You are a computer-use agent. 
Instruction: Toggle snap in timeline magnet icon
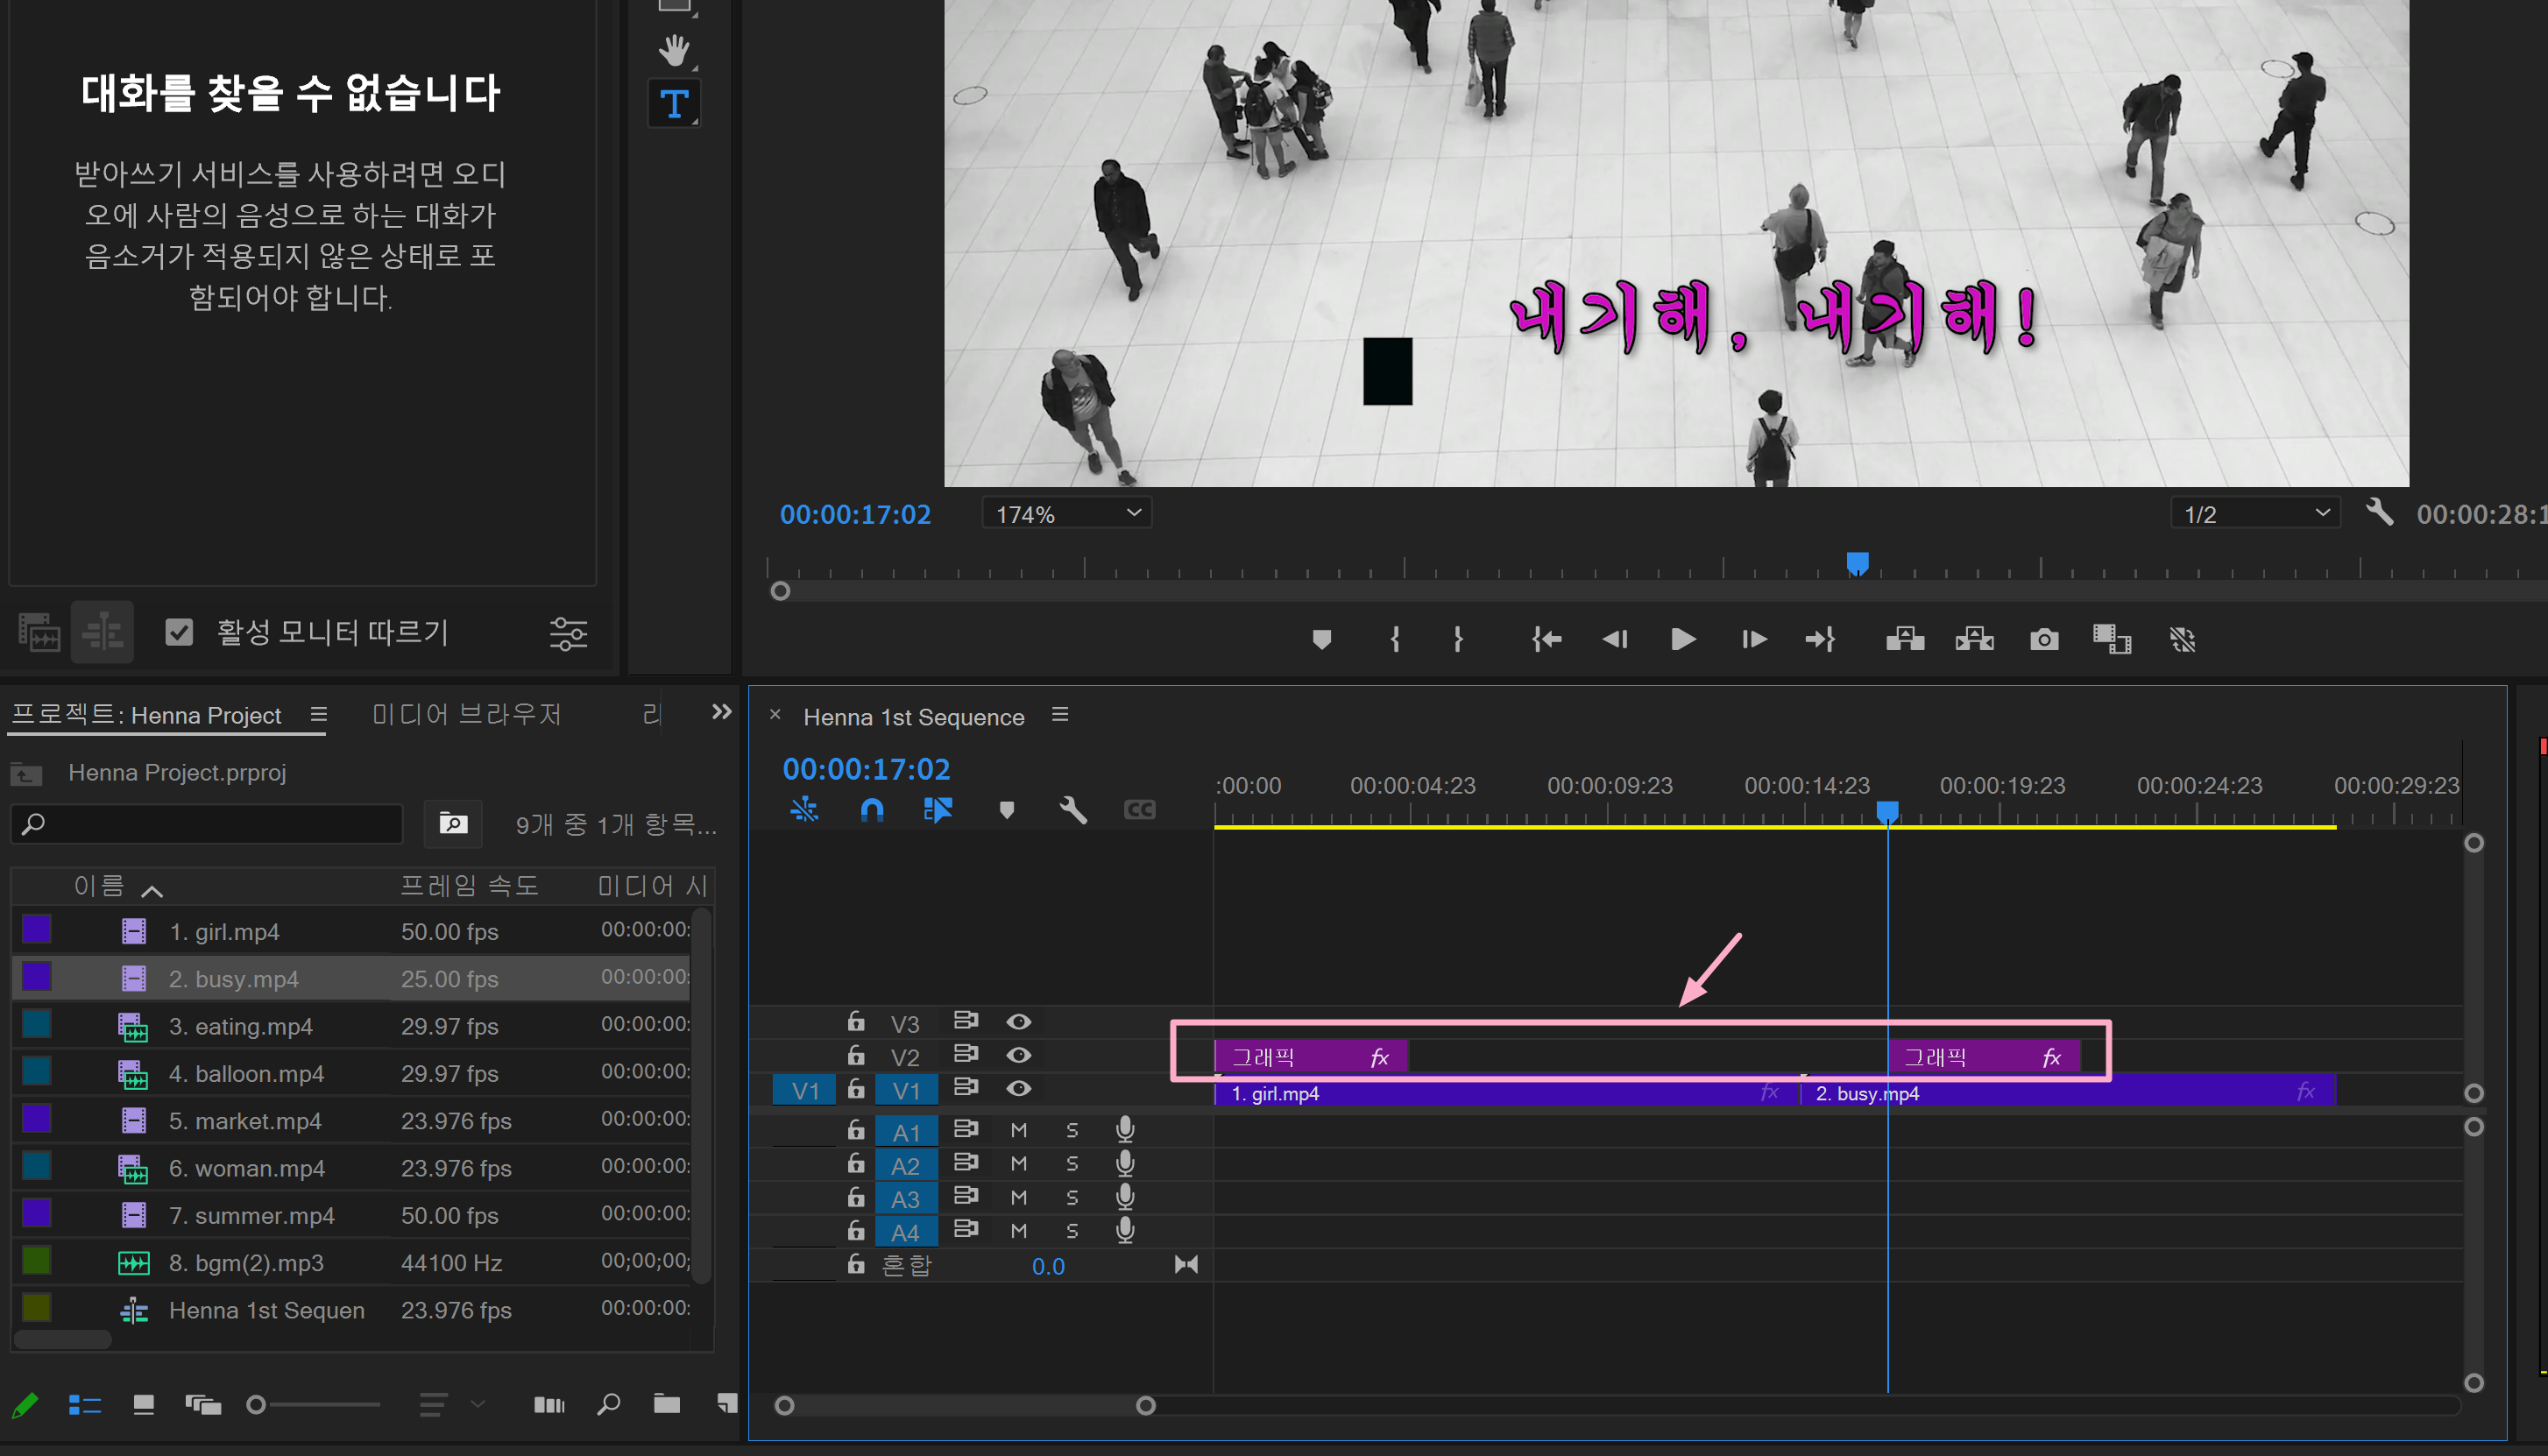[872, 810]
